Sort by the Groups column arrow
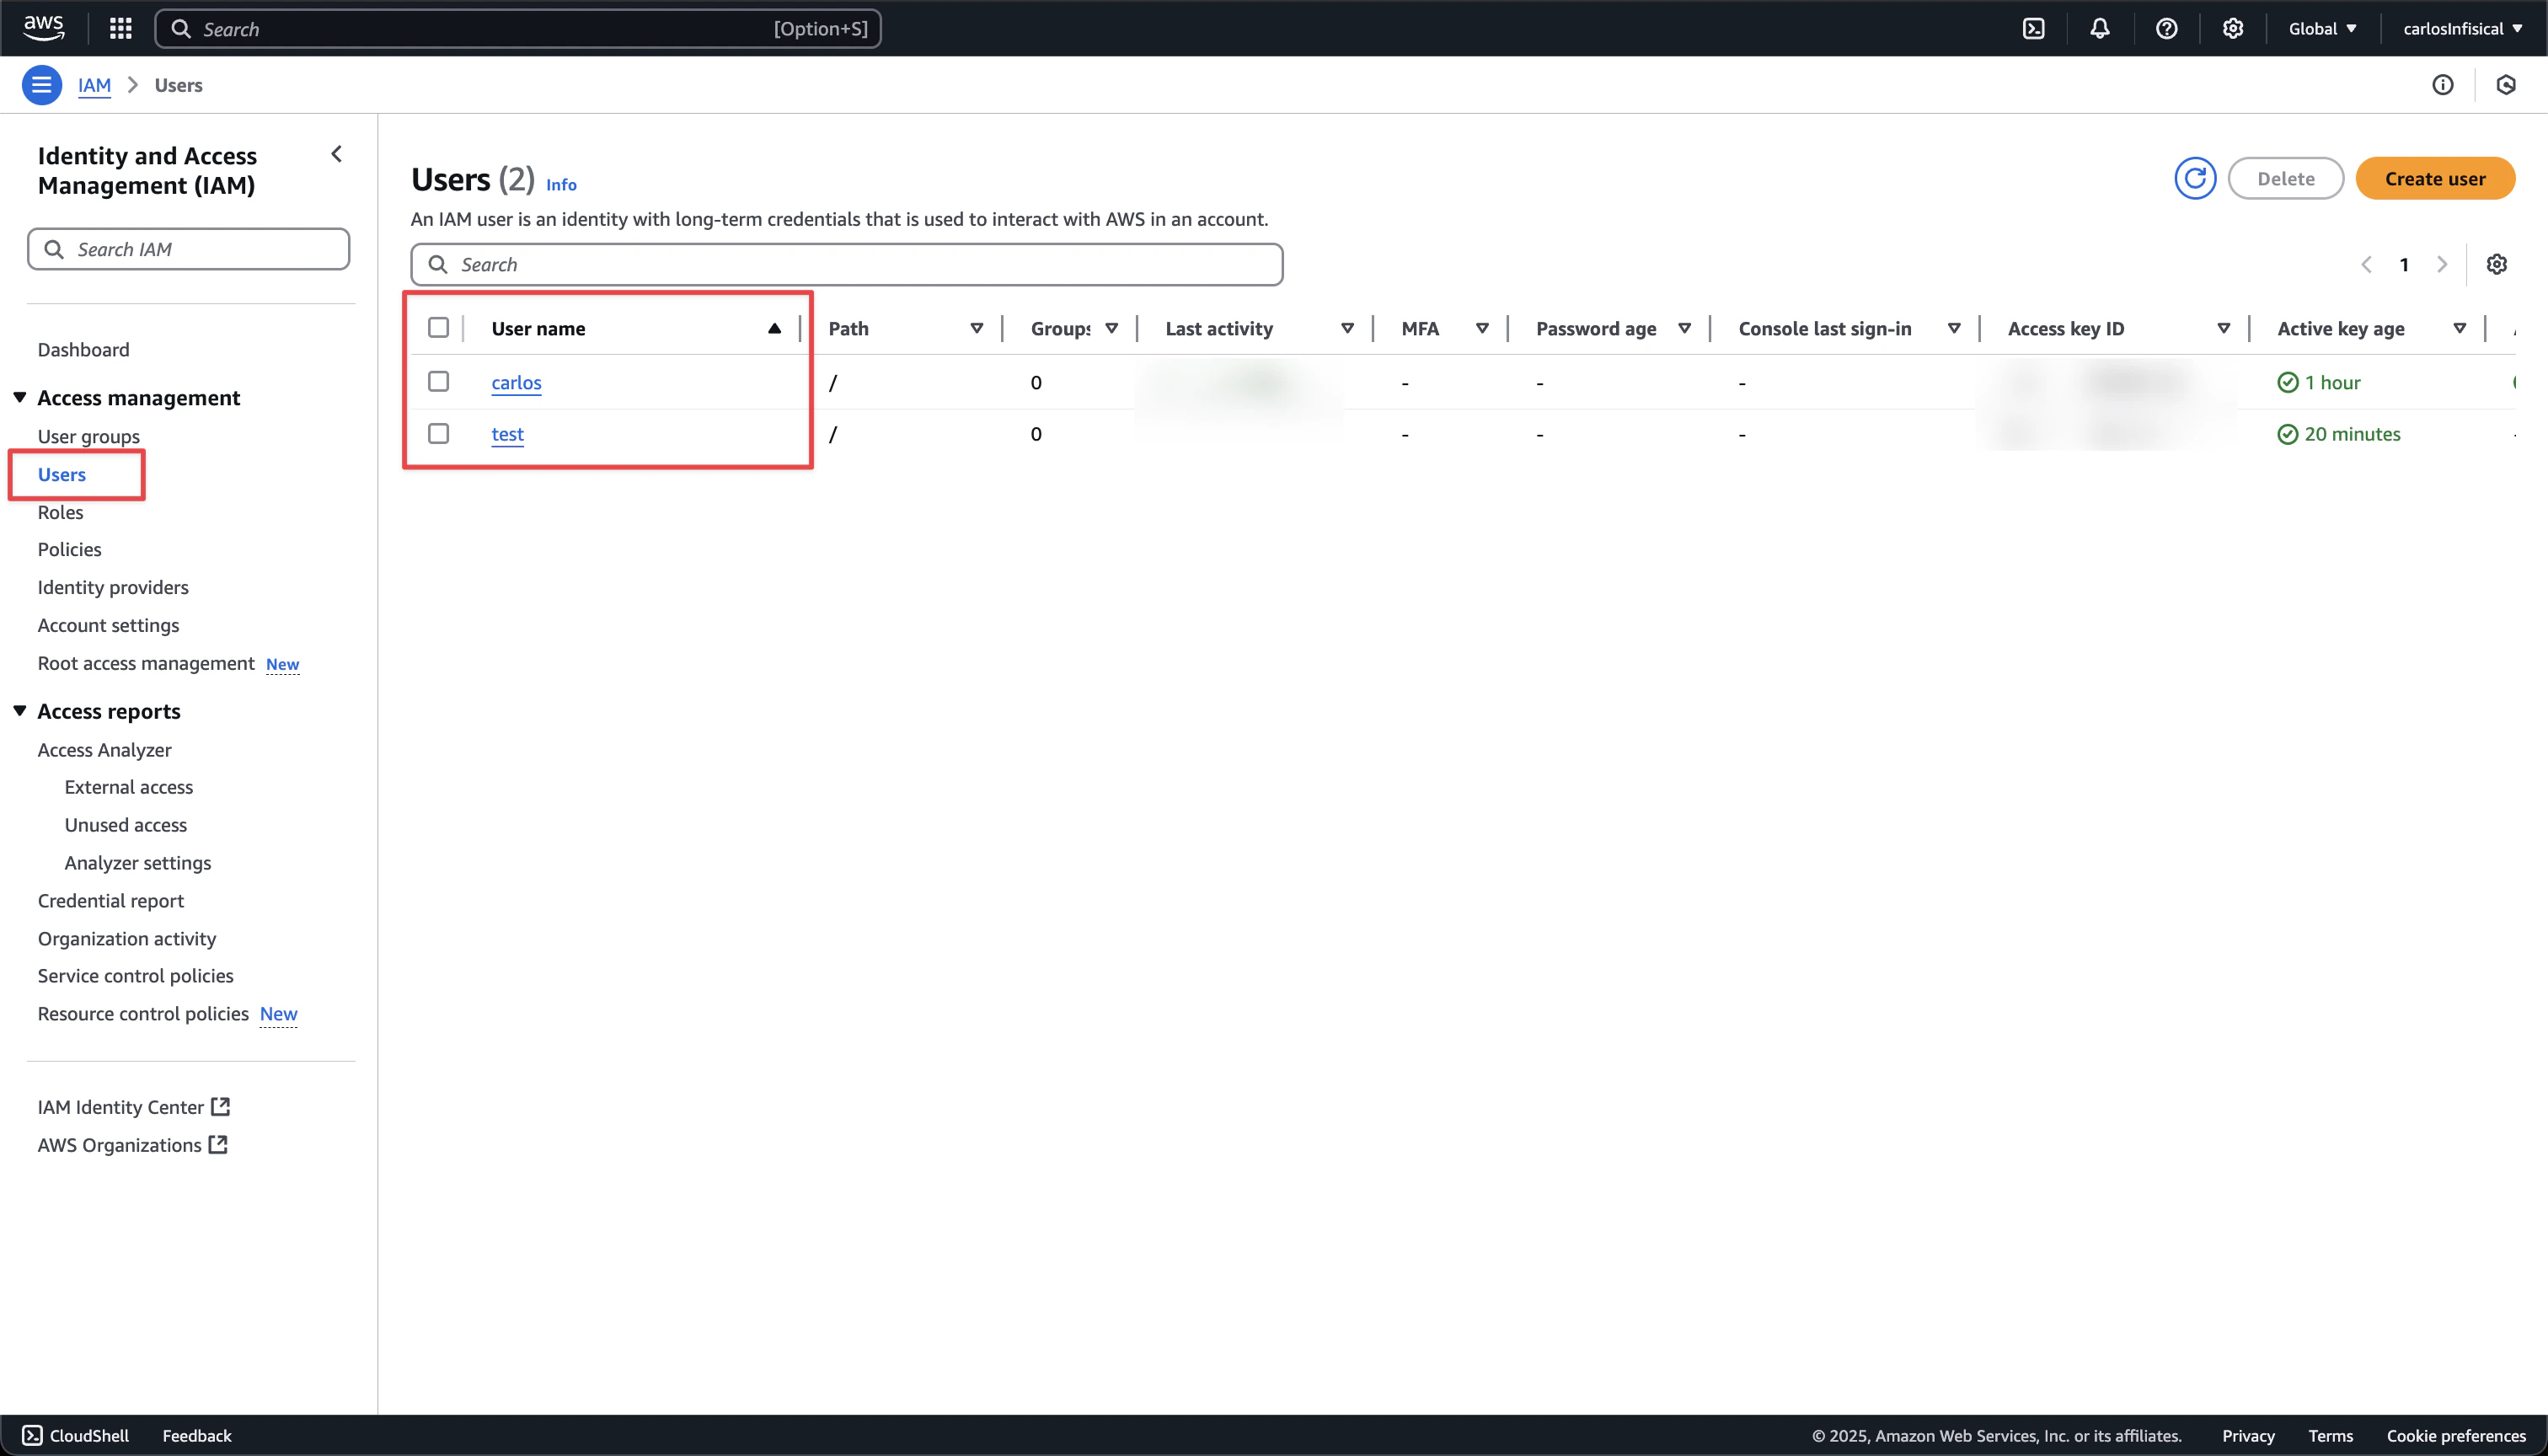This screenshot has width=2548, height=1456. coord(1111,328)
